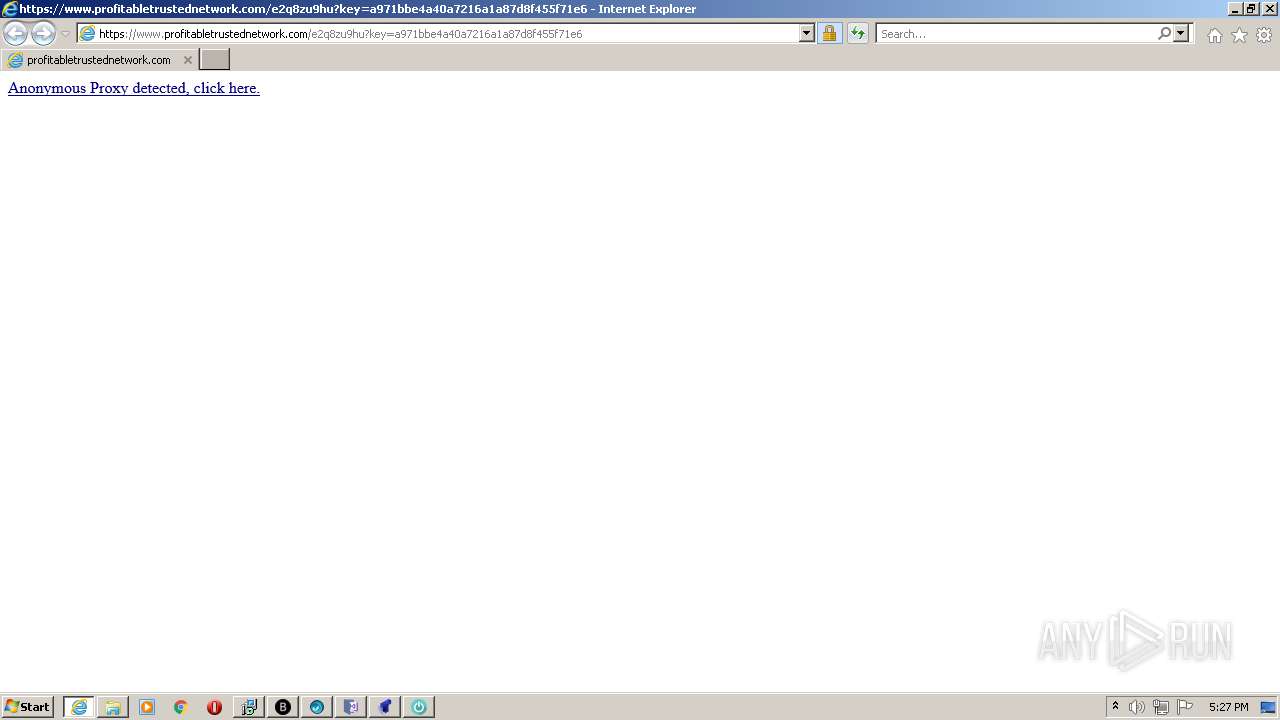Image resolution: width=1280 pixels, height=720 pixels.
Task: Launch Opera browser from taskbar
Action: tap(214, 707)
